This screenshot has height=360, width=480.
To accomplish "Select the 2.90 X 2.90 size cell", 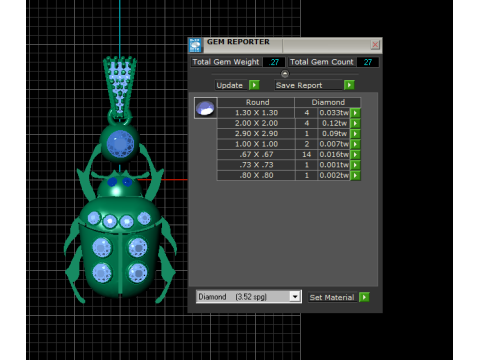I will (x=256, y=134).
